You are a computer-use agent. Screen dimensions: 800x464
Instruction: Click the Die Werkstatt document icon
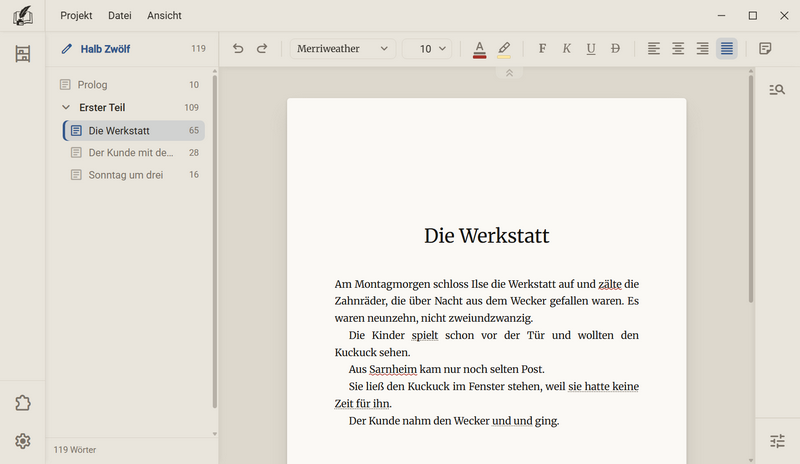pyautogui.click(x=76, y=131)
